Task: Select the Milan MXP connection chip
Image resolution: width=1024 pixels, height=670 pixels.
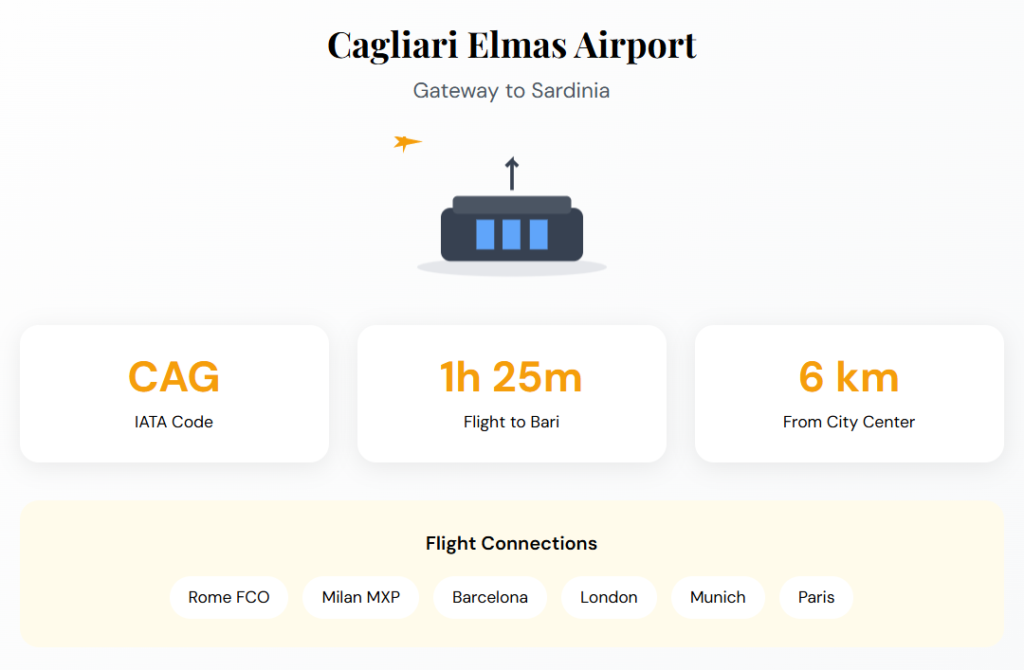Action: click(x=361, y=597)
